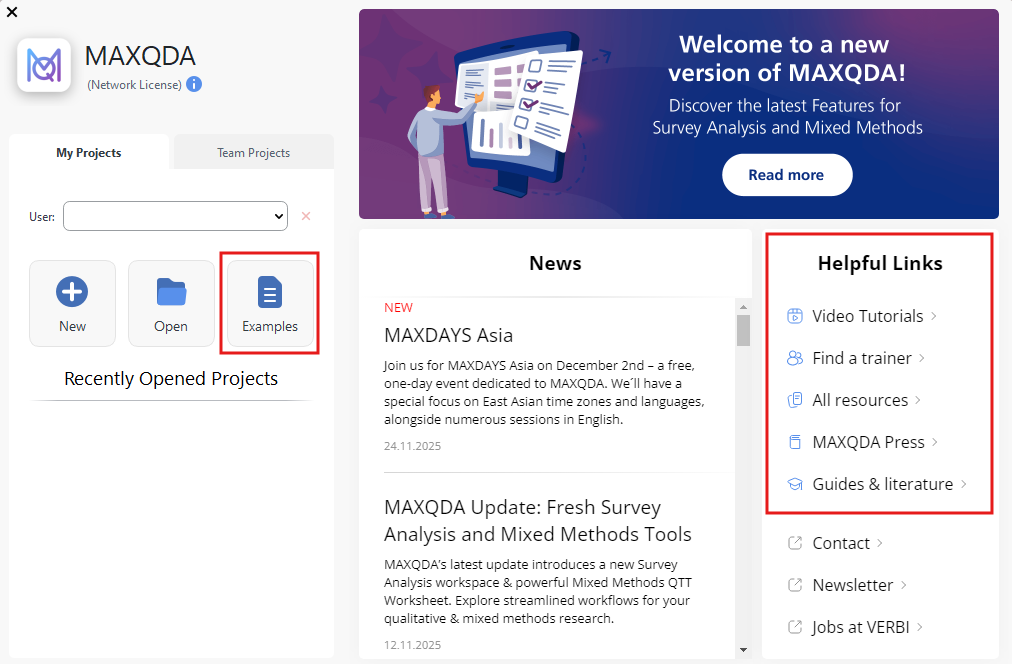Click the Find a trainer people icon

(x=795, y=358)
